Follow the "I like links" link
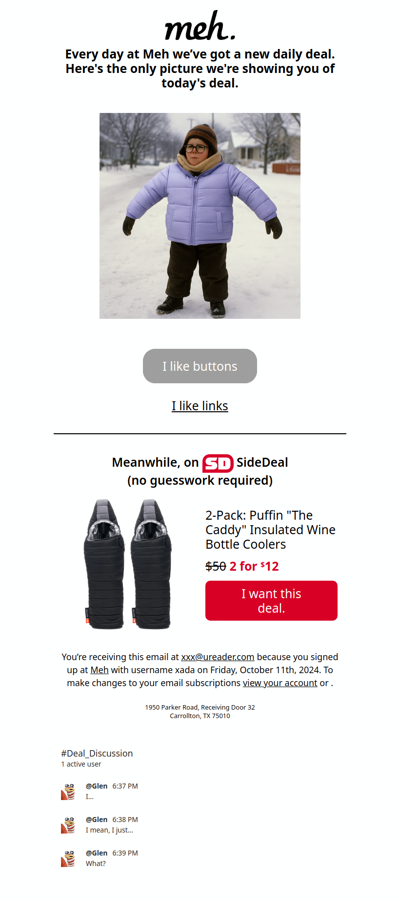The width and height of the screenshot is (400, 900). pos(200,406)
